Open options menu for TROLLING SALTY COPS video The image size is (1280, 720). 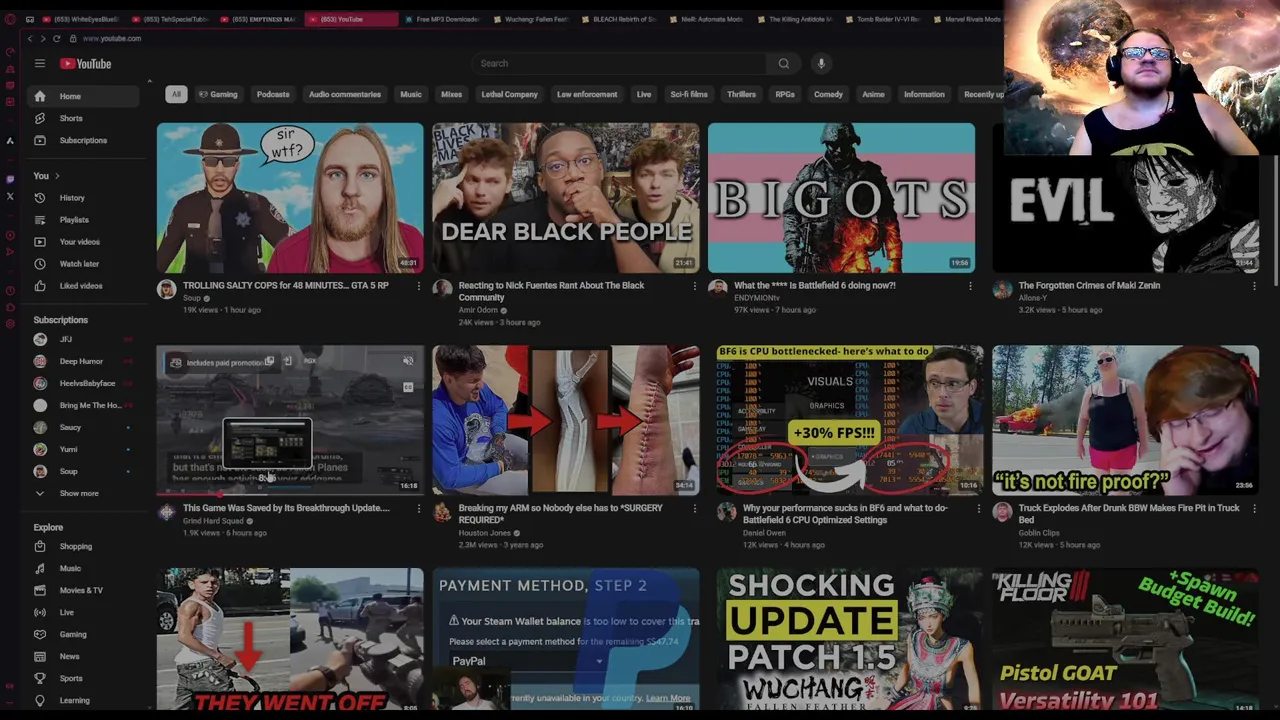pos(419,286)
